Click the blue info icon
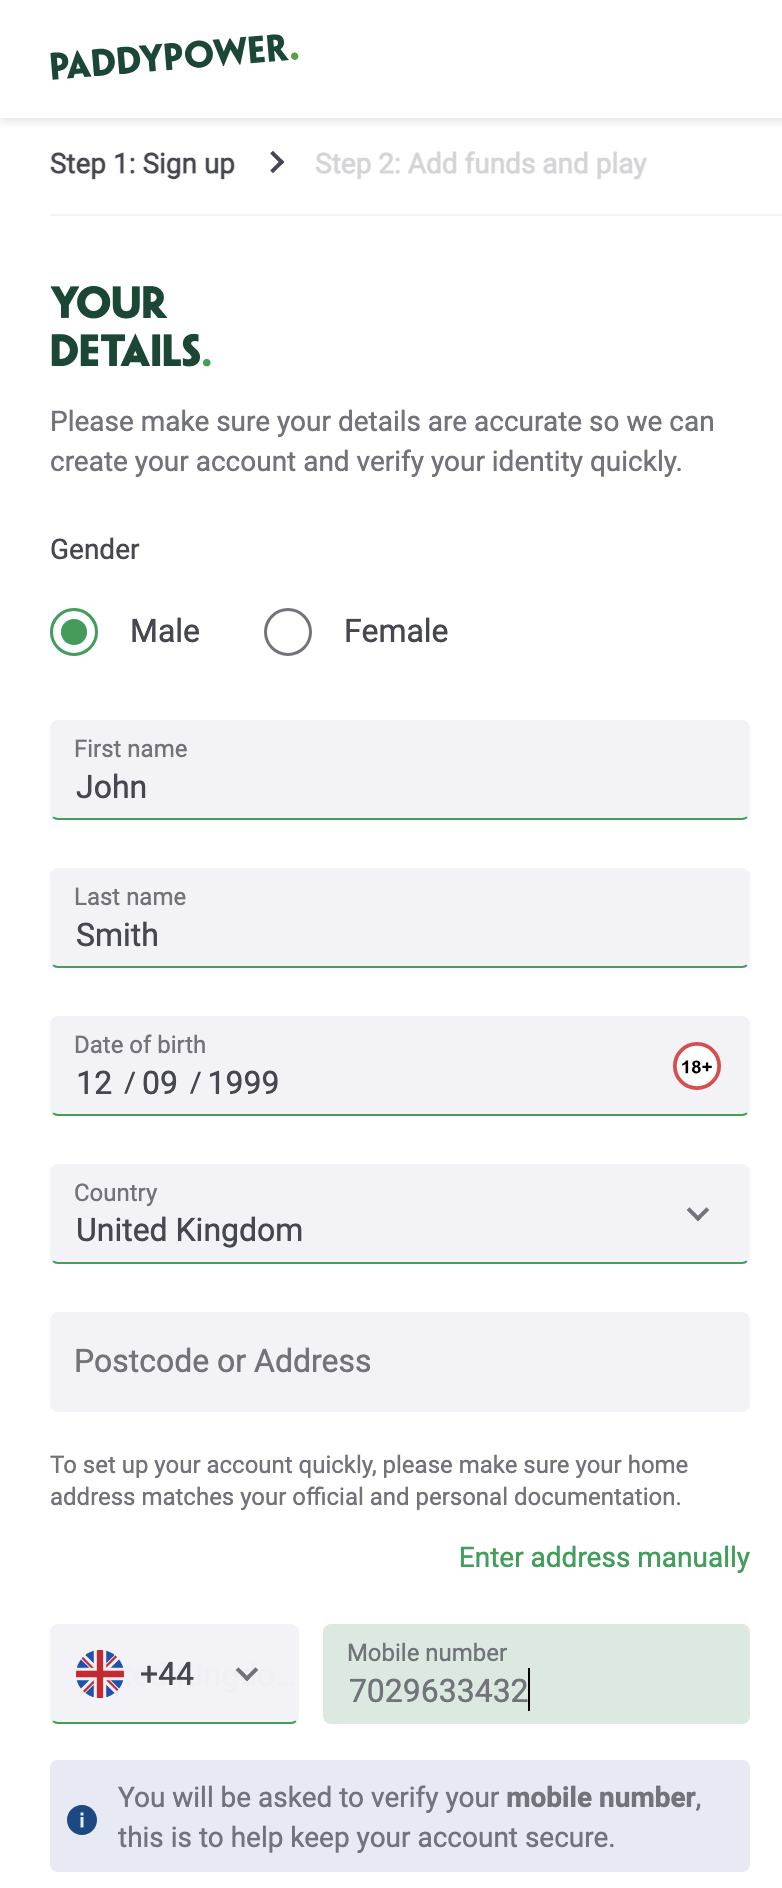Image resolution: width=782 pixels, height=1888 pixels. [81, 1819]
